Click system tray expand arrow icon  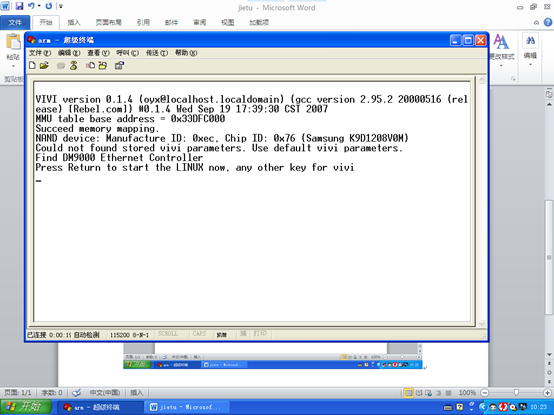pyautogui.click(x=482, y=407)
